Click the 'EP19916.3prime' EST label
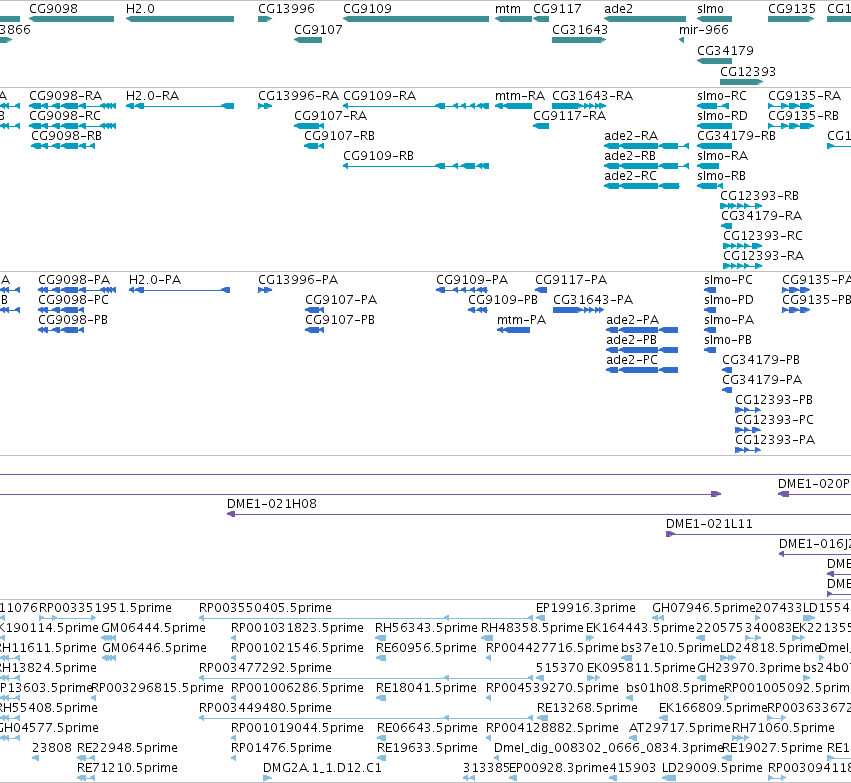Viewport: 851px width, 783px height. [x=586, y=608]
